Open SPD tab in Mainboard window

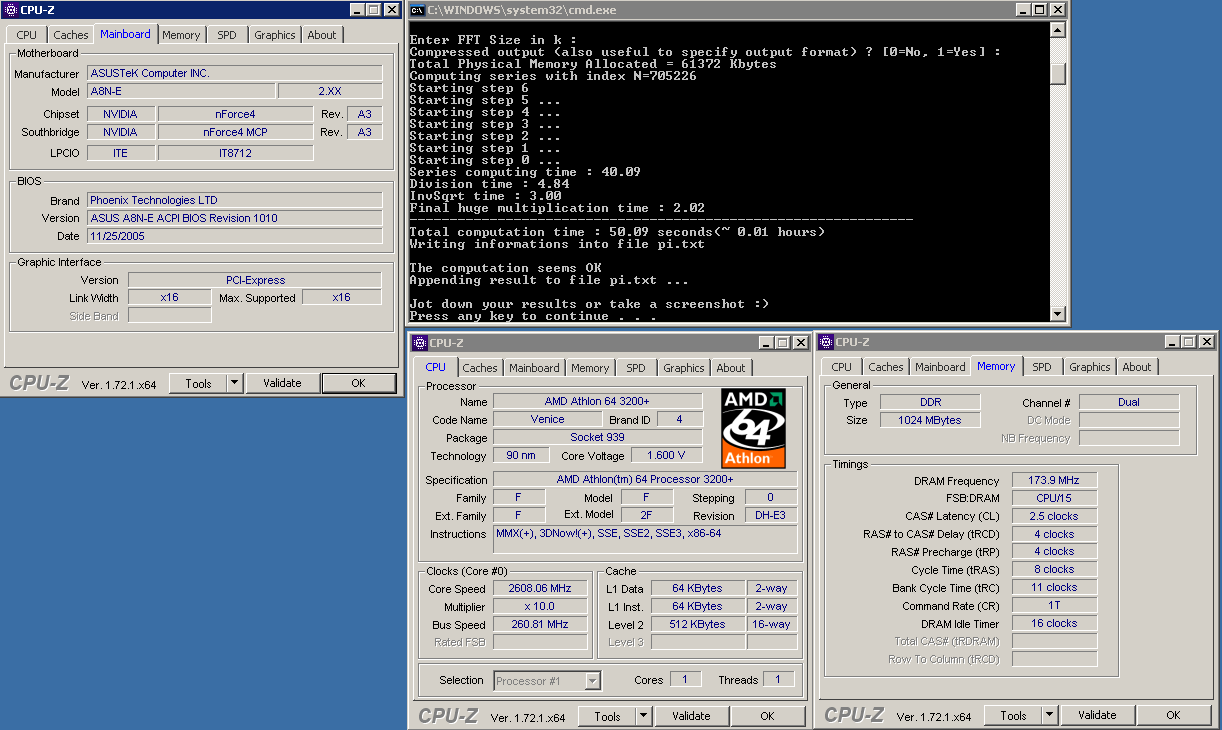[x=227, y=35]
